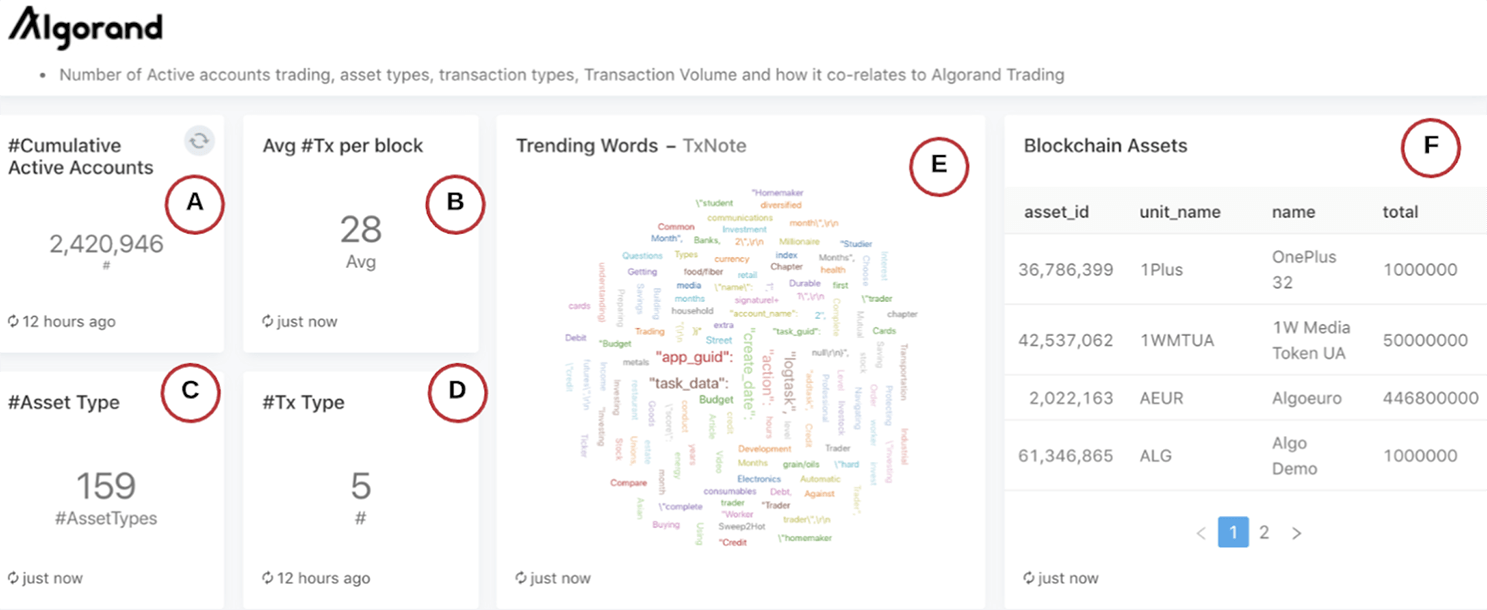The image size is (1487, 610).
Task: Click the Algorand logo
Action: pyautogui.click(x=86, y=27)
